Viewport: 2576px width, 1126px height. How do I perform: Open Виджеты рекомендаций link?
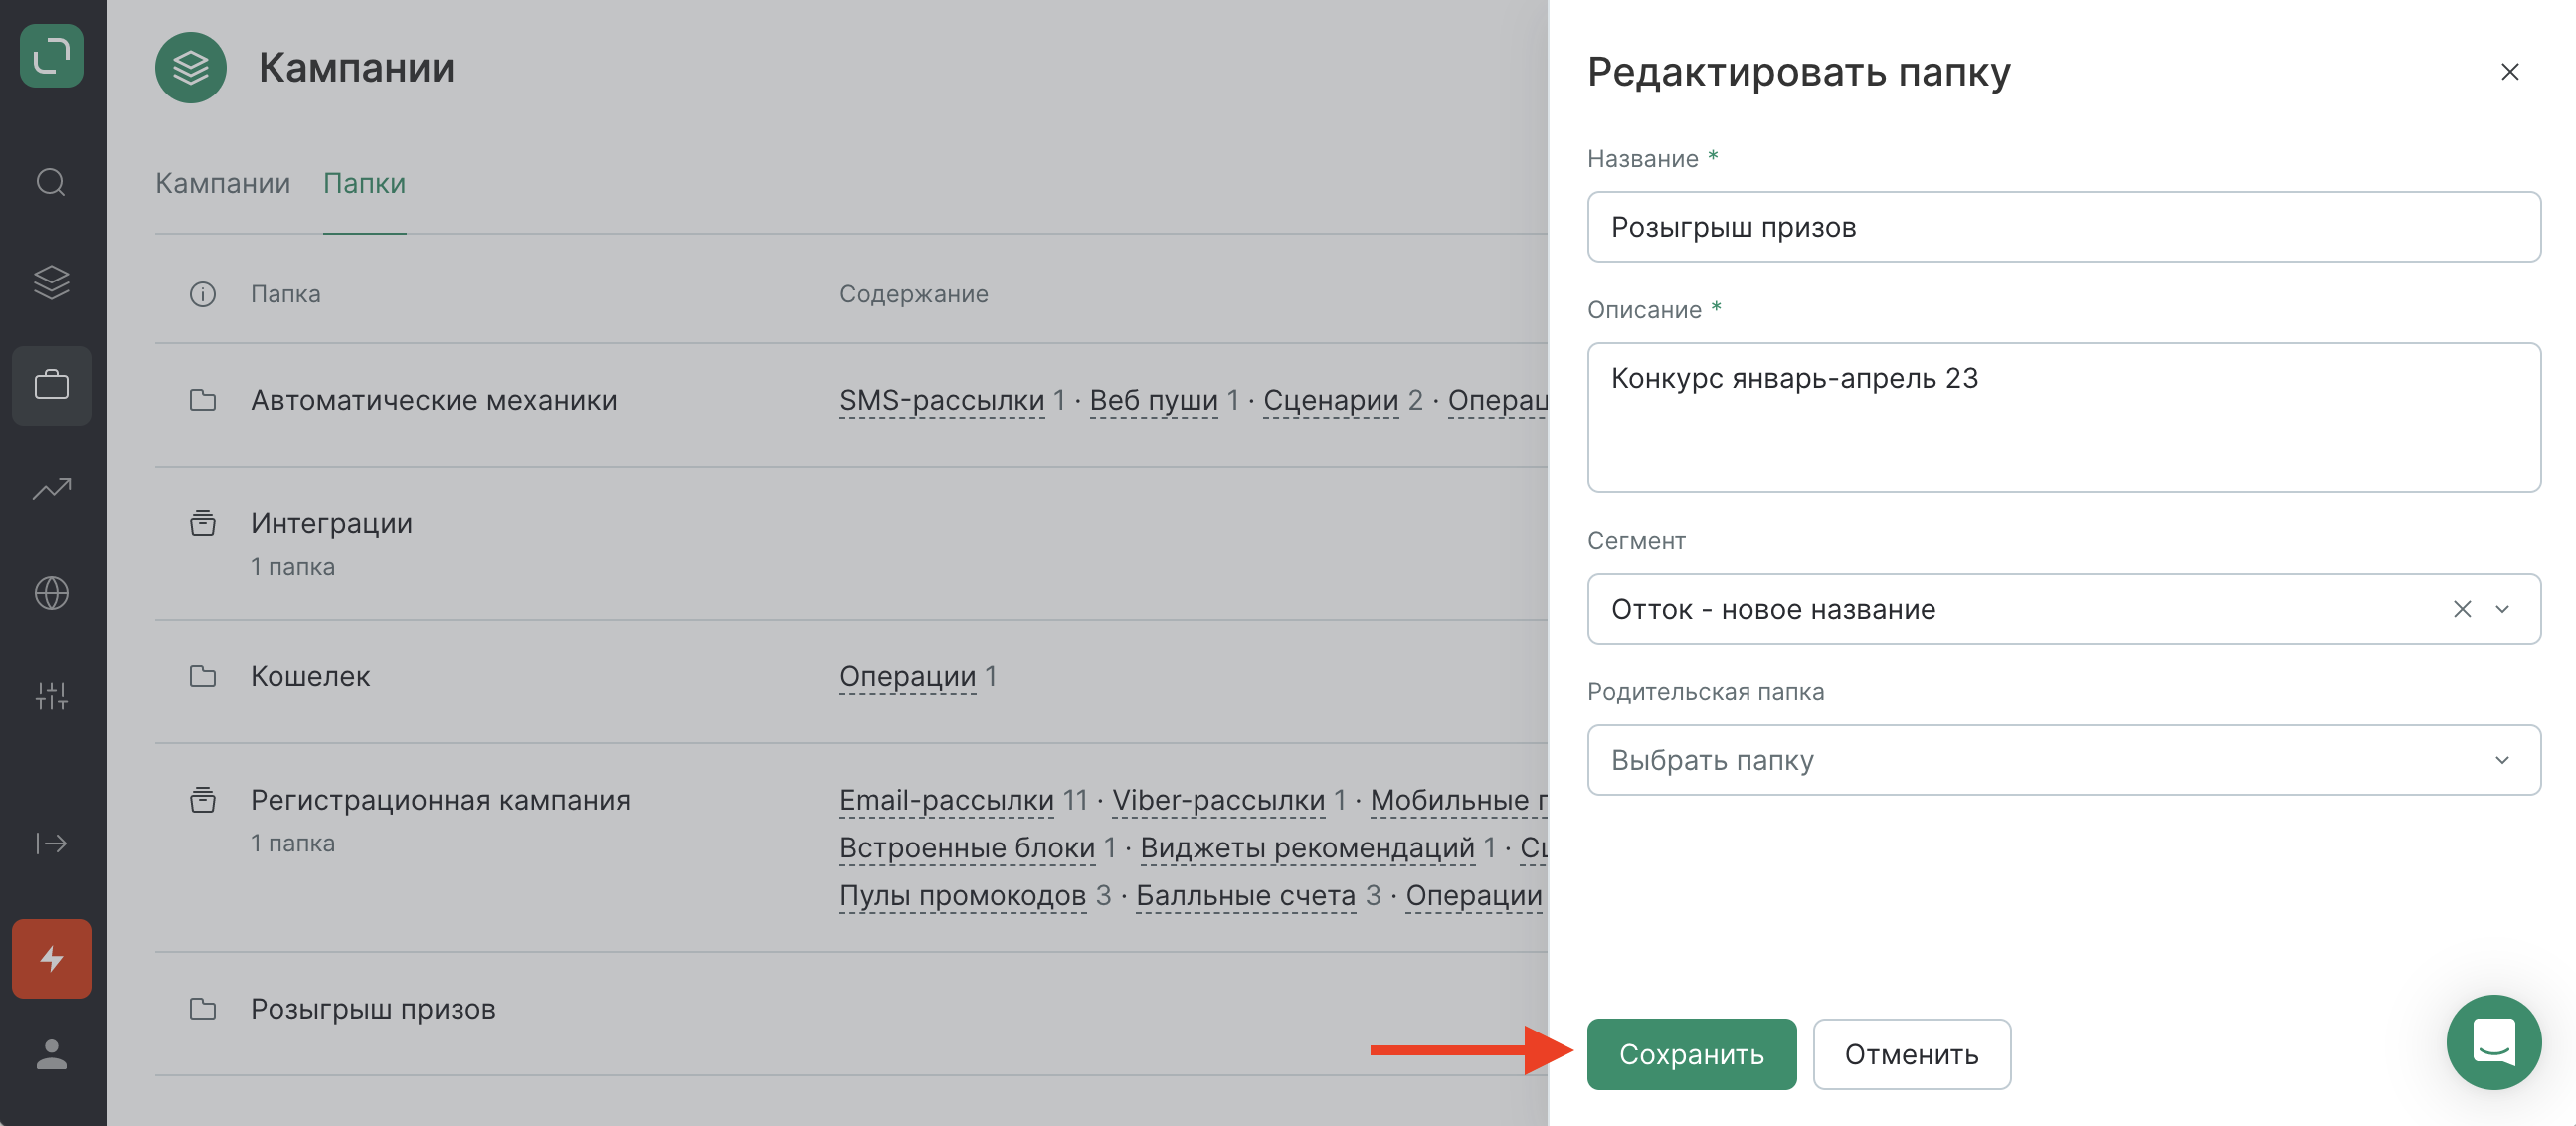pos(1307,848)
